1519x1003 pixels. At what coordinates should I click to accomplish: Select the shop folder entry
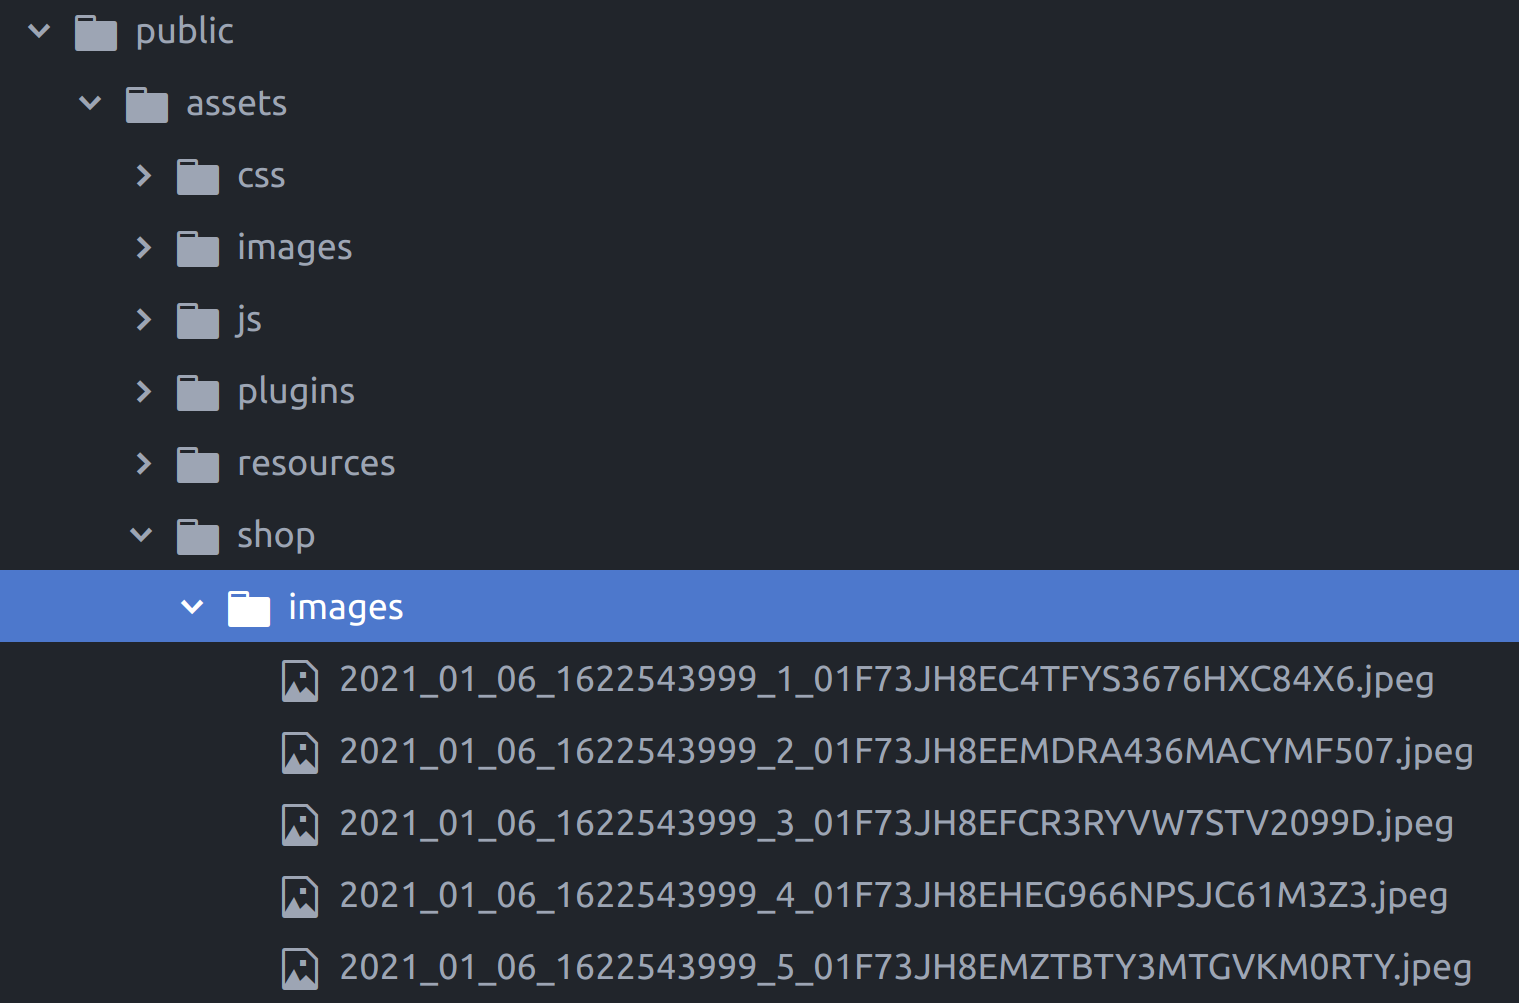[x=275, y=536]
